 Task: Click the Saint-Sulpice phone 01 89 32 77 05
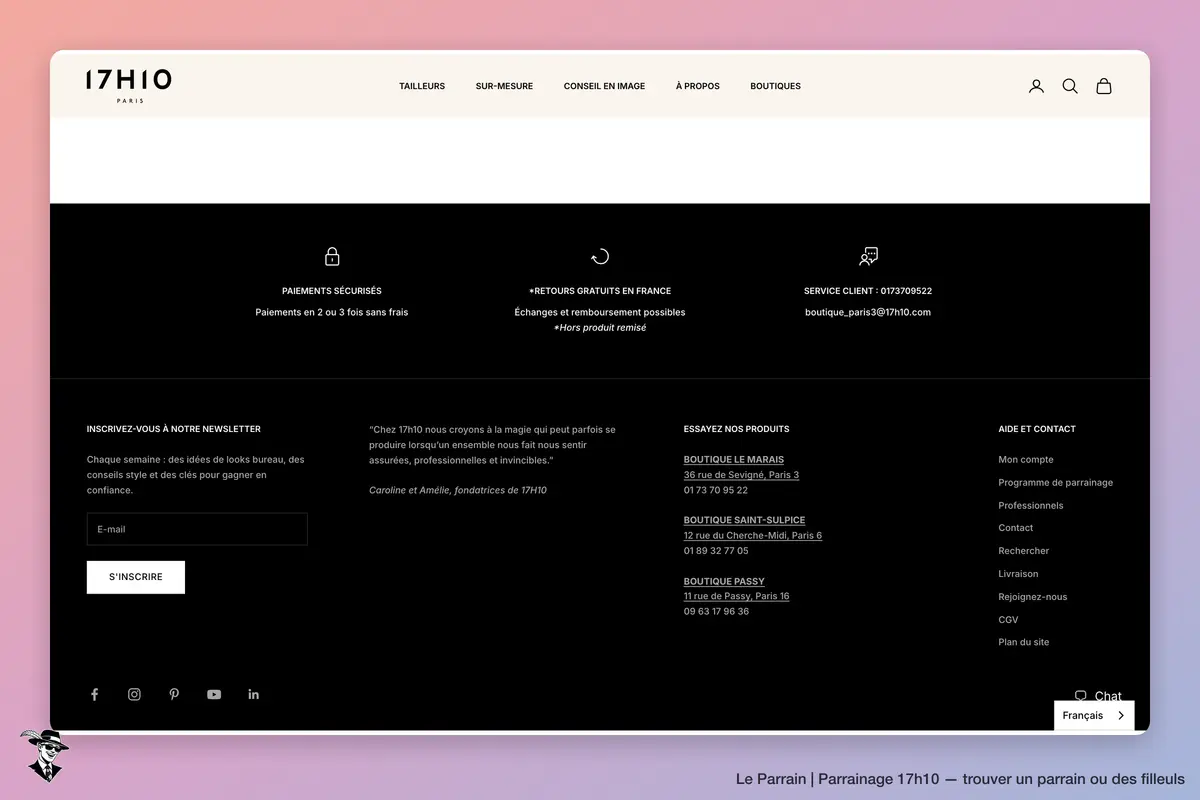click(x=716, y=551)
